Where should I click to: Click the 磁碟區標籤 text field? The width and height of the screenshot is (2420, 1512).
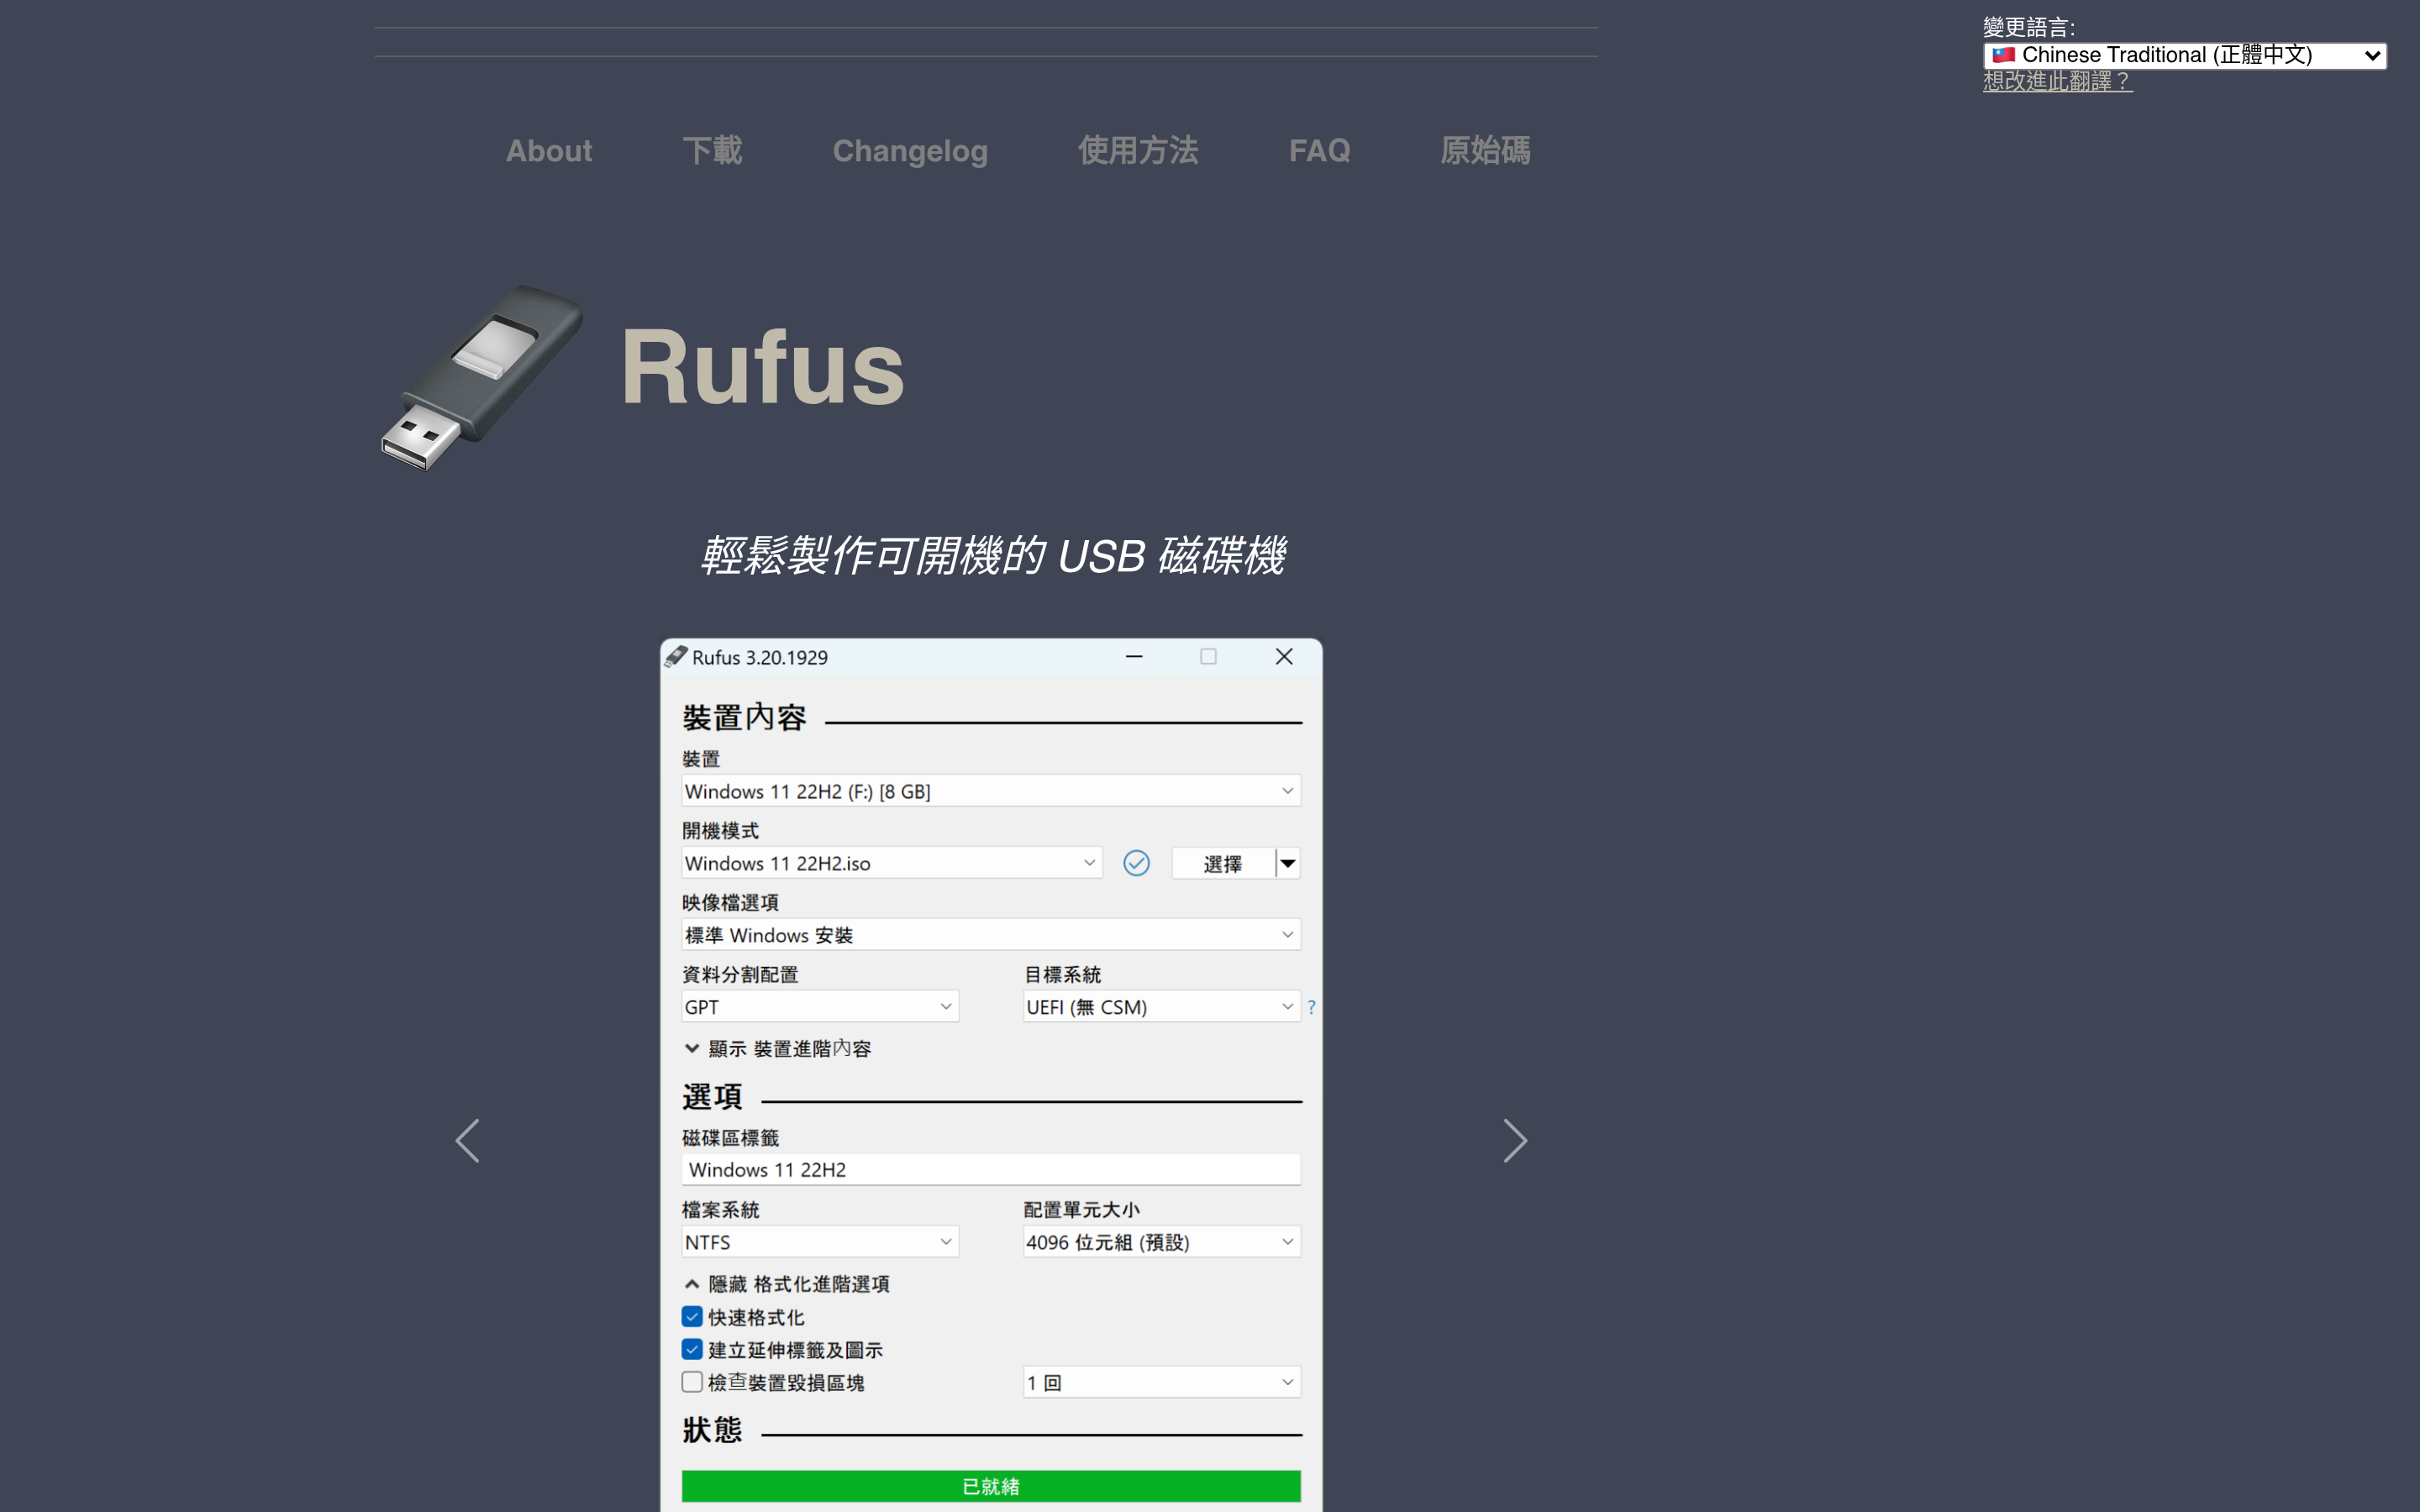(991, 1170)
